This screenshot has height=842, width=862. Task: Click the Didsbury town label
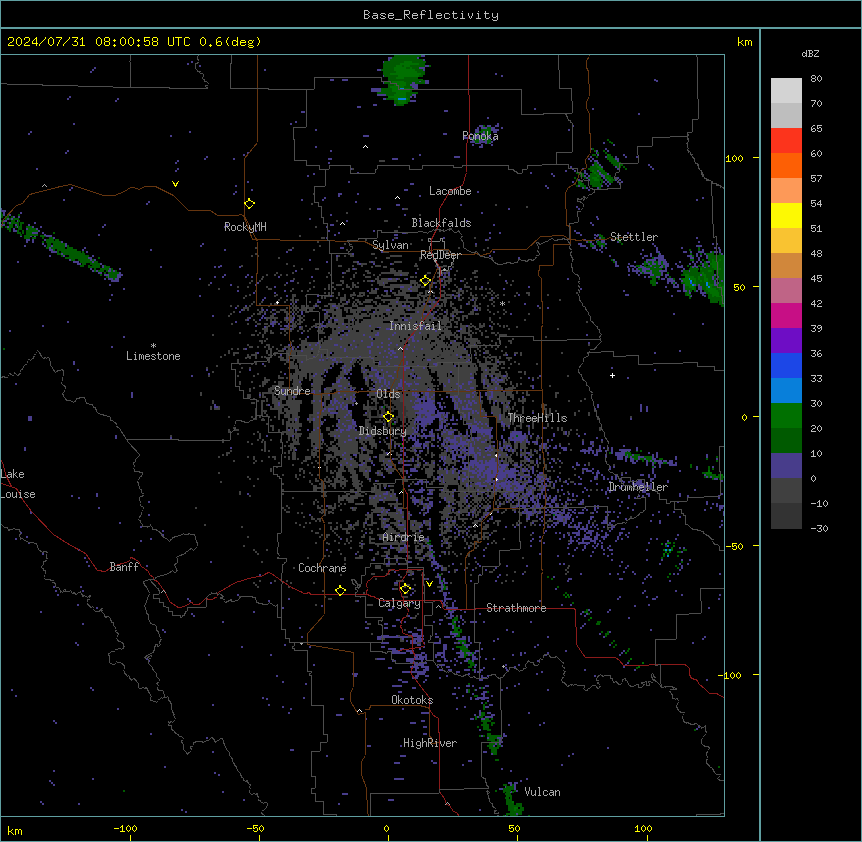tap(383, 431)
